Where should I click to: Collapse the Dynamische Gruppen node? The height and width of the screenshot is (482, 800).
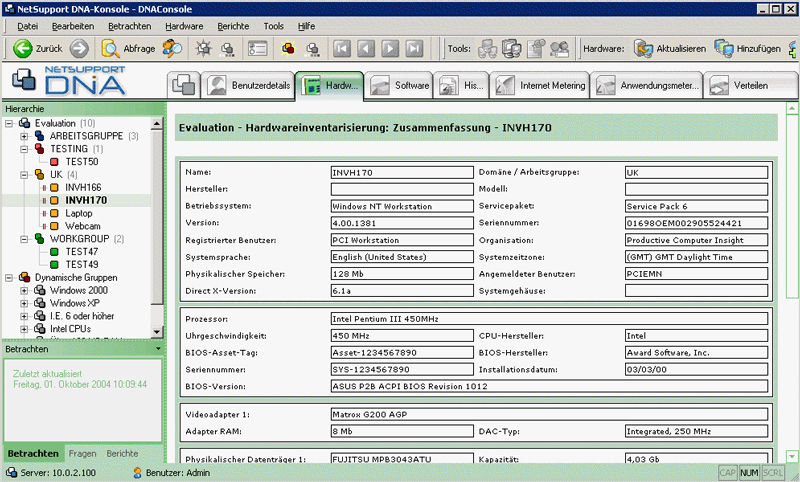pos(9,277)
